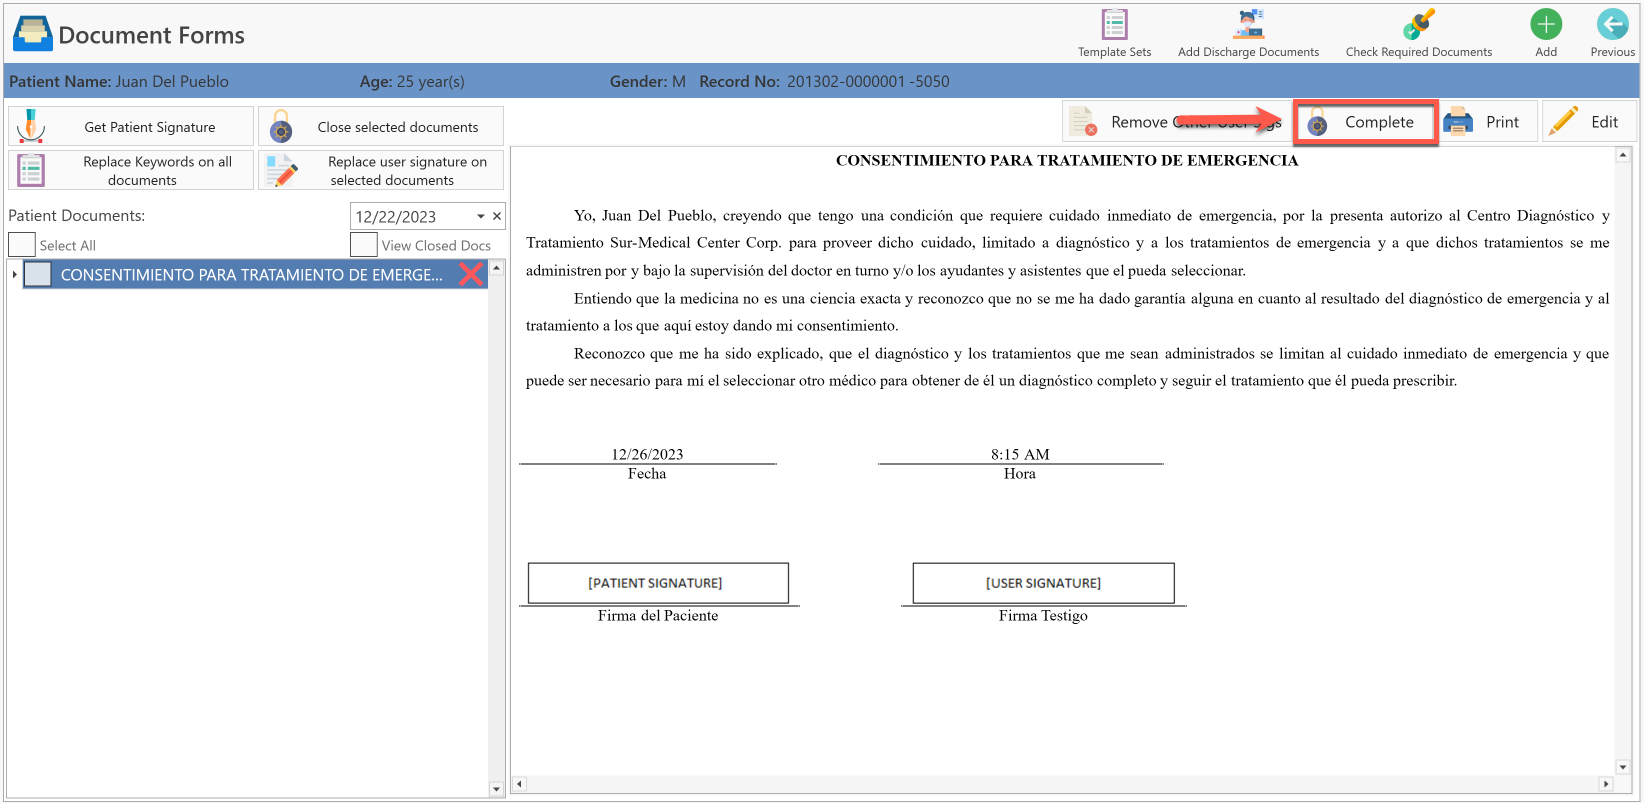Open Check Required Documents tool
The image size is (1644, 803).
coord(1418,33)
